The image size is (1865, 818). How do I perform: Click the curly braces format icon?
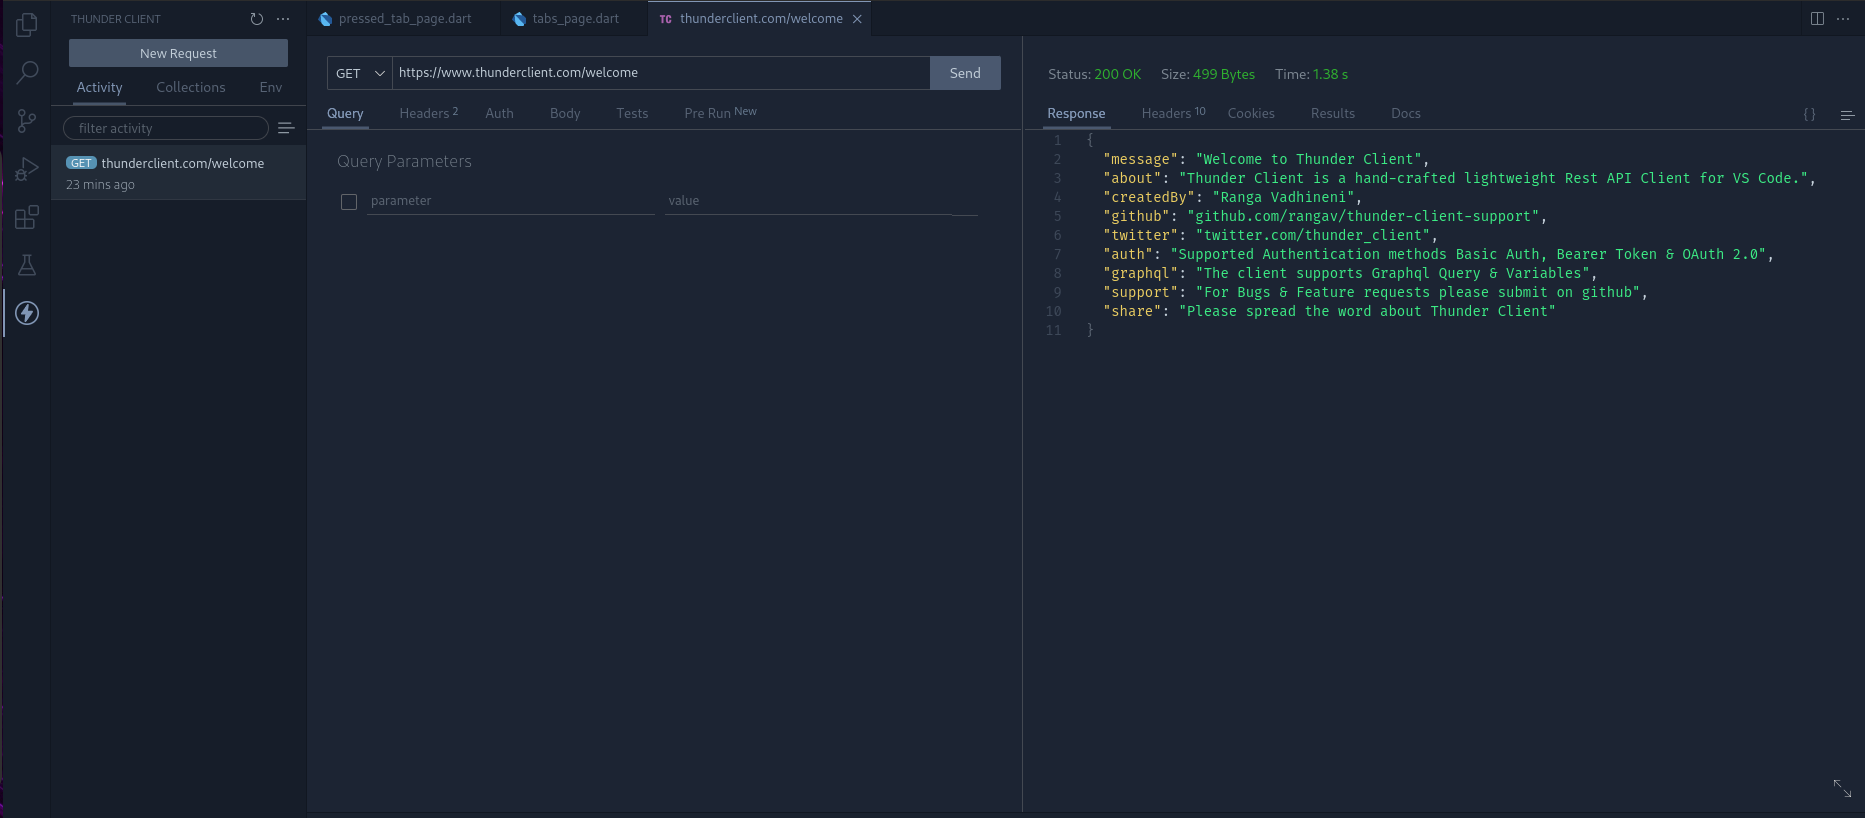click(x=1809, y=115)
